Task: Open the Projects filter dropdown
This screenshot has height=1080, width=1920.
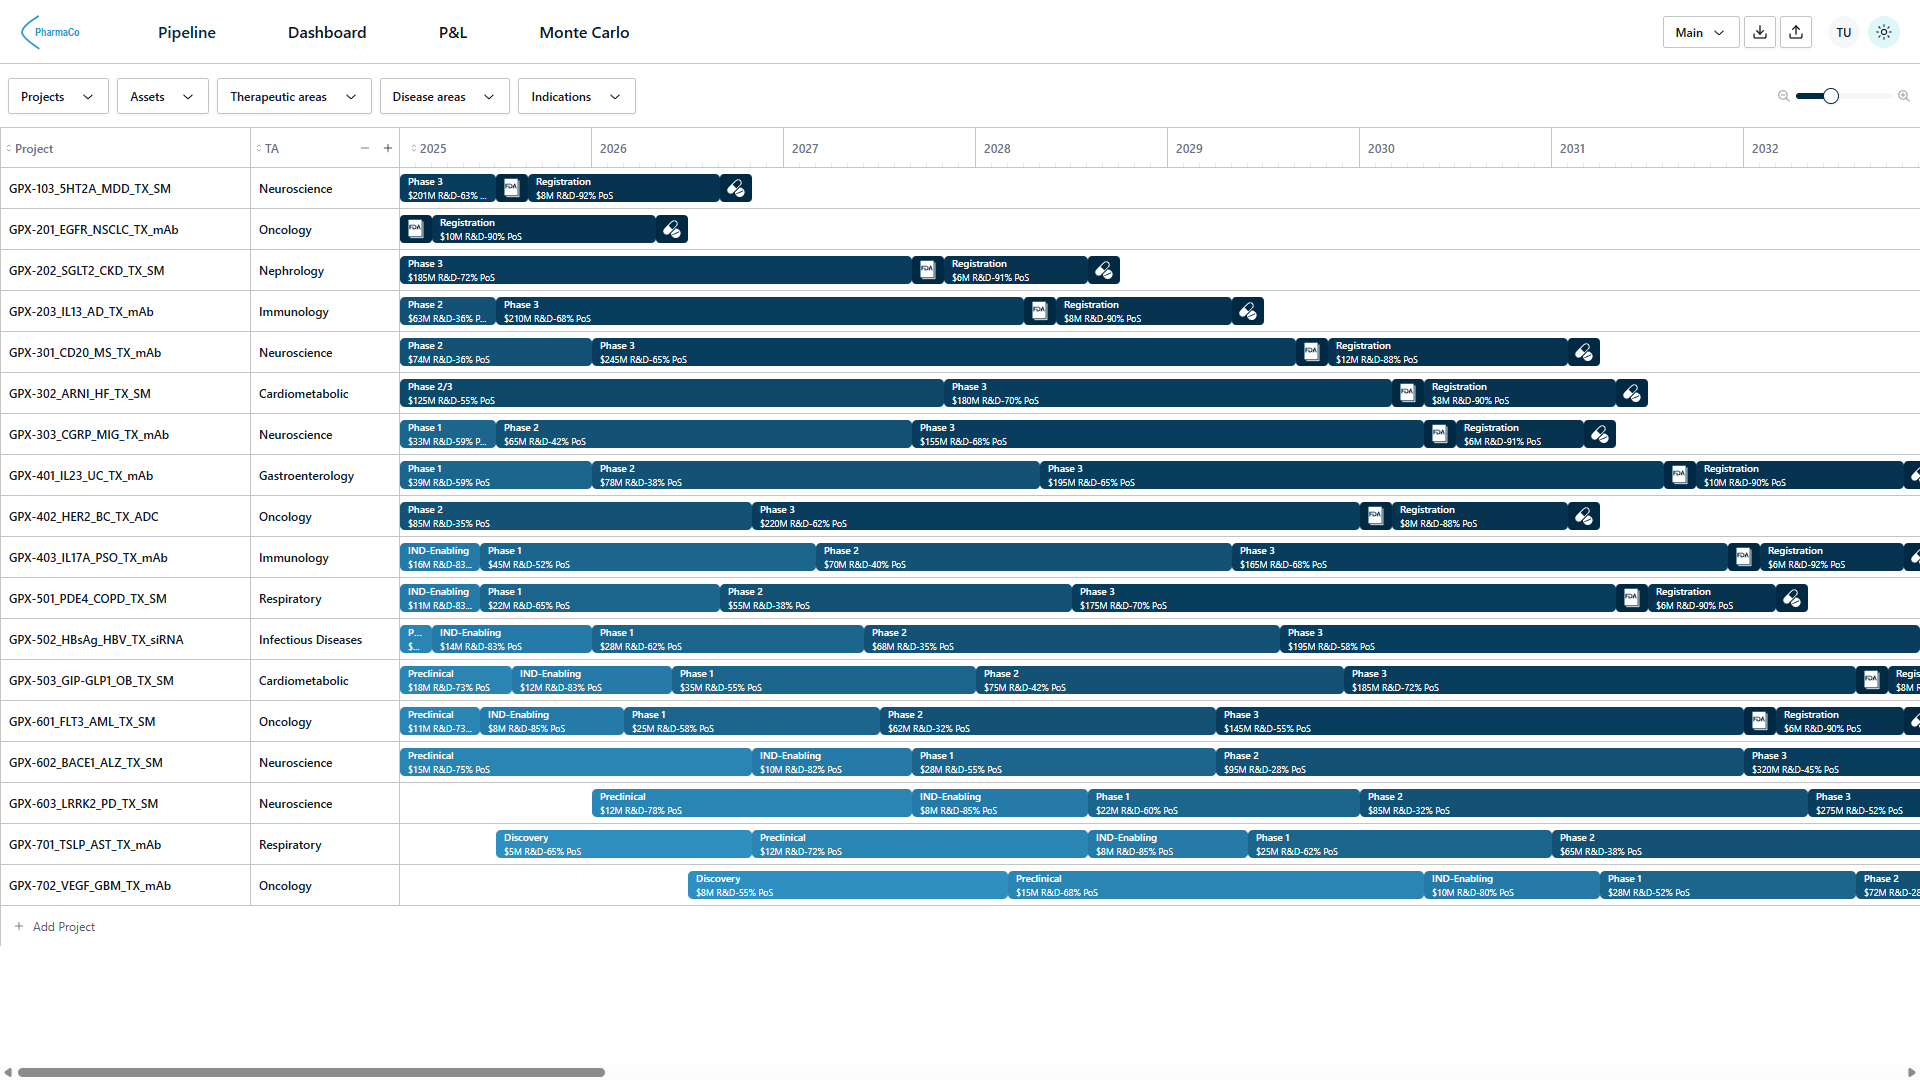Action: [x=57, y=96]
